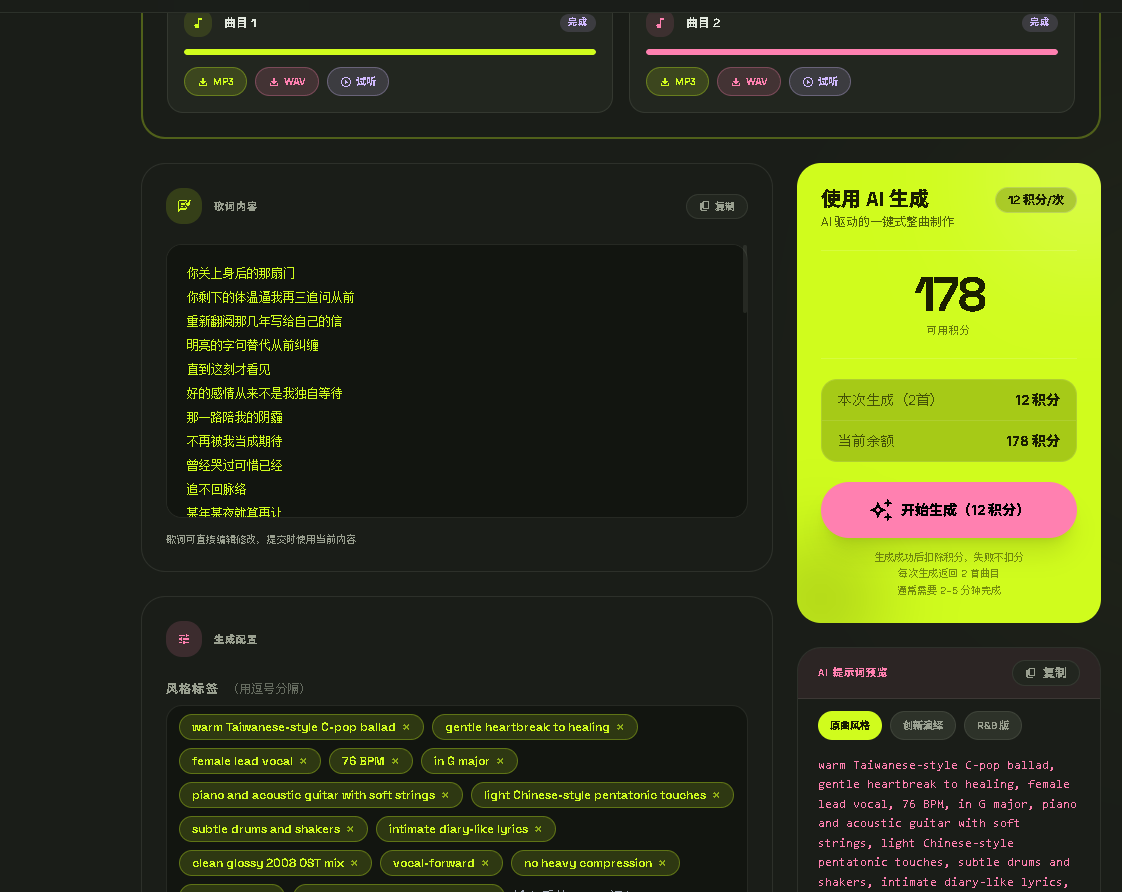This screenshot has height=892, width=1122.
Task: Click lyric line 重新翻阅那几年写给自己的信
Action: point(264,321)
